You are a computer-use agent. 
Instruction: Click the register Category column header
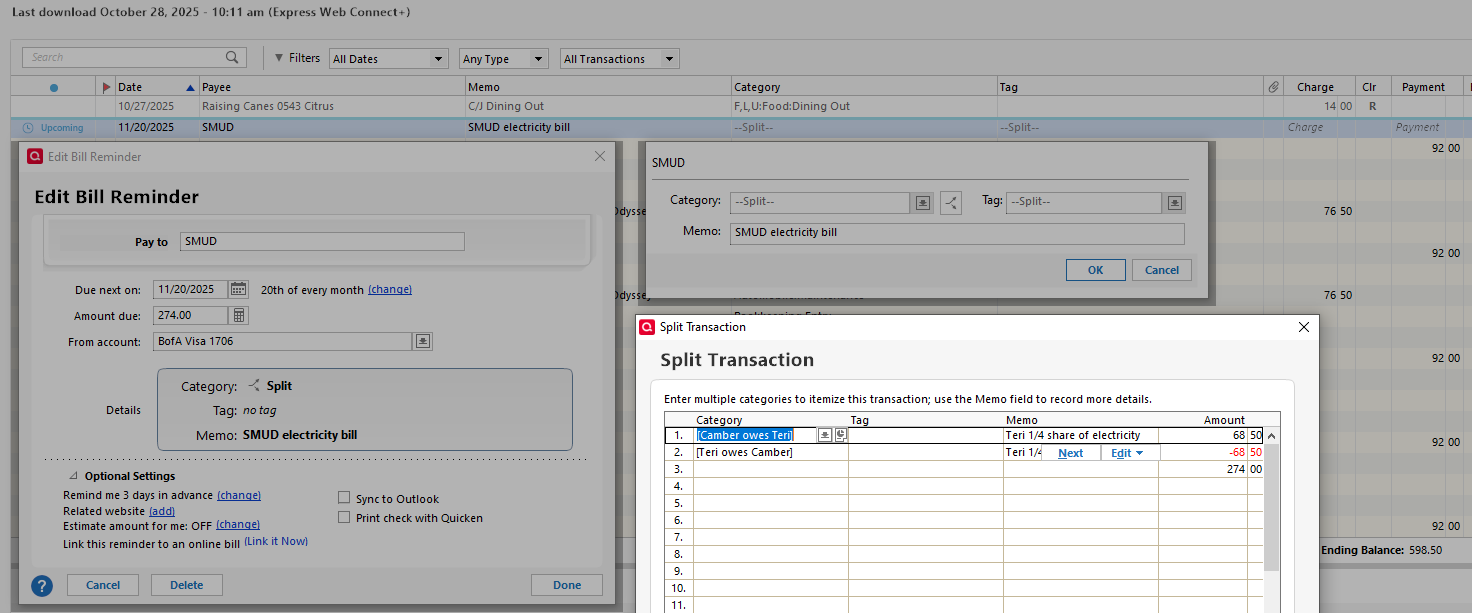(864, 87)
